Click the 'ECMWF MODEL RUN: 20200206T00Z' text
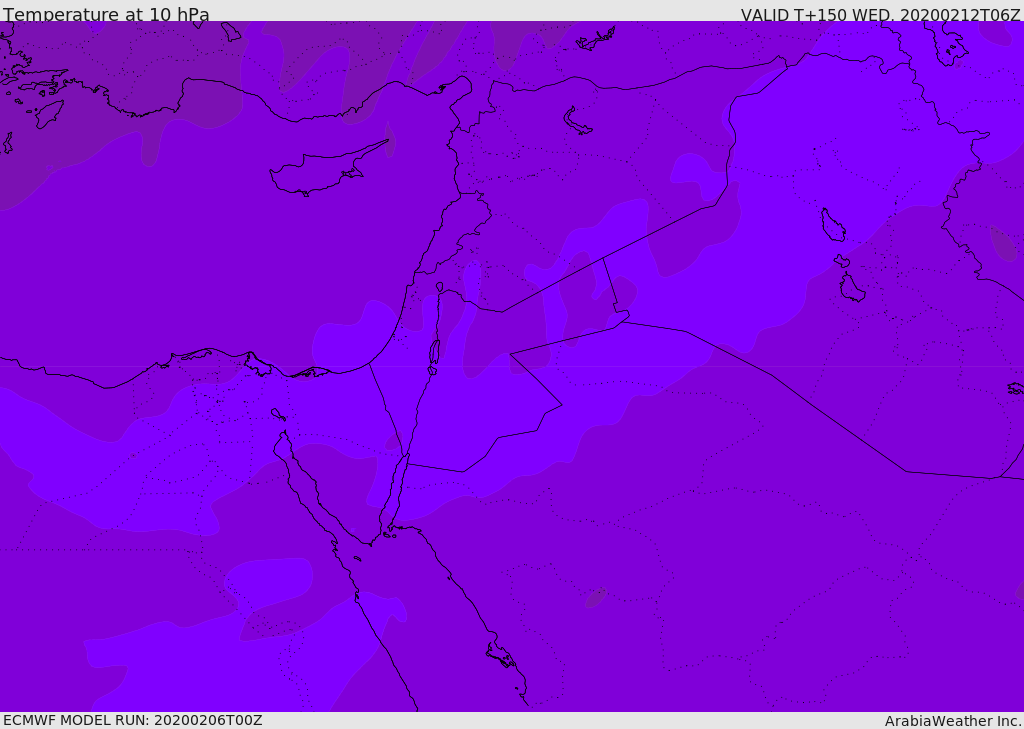The image size is (1024, 729). click(133, 720)
